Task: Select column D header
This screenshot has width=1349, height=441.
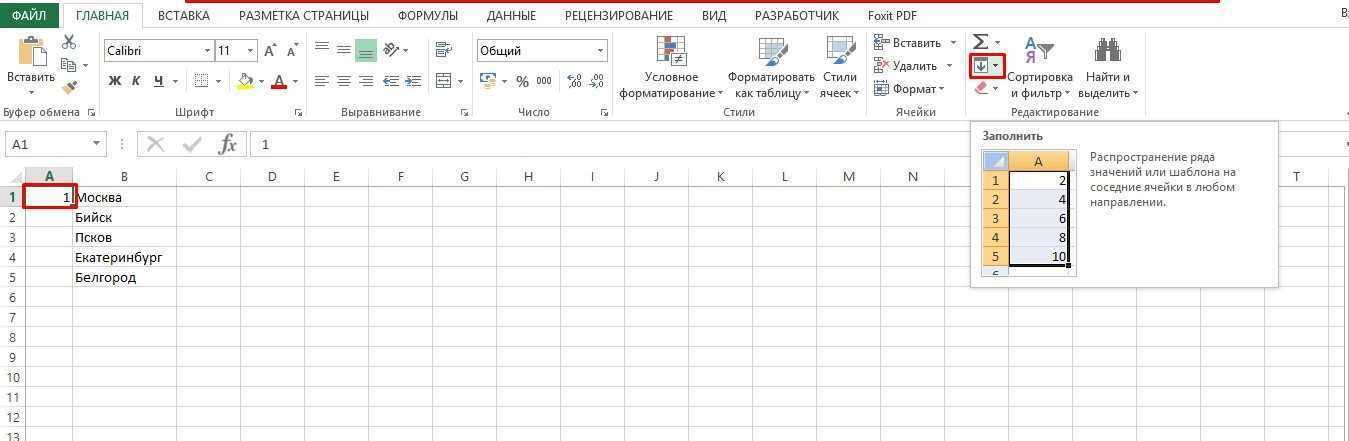Action: [x=272, y=177]
